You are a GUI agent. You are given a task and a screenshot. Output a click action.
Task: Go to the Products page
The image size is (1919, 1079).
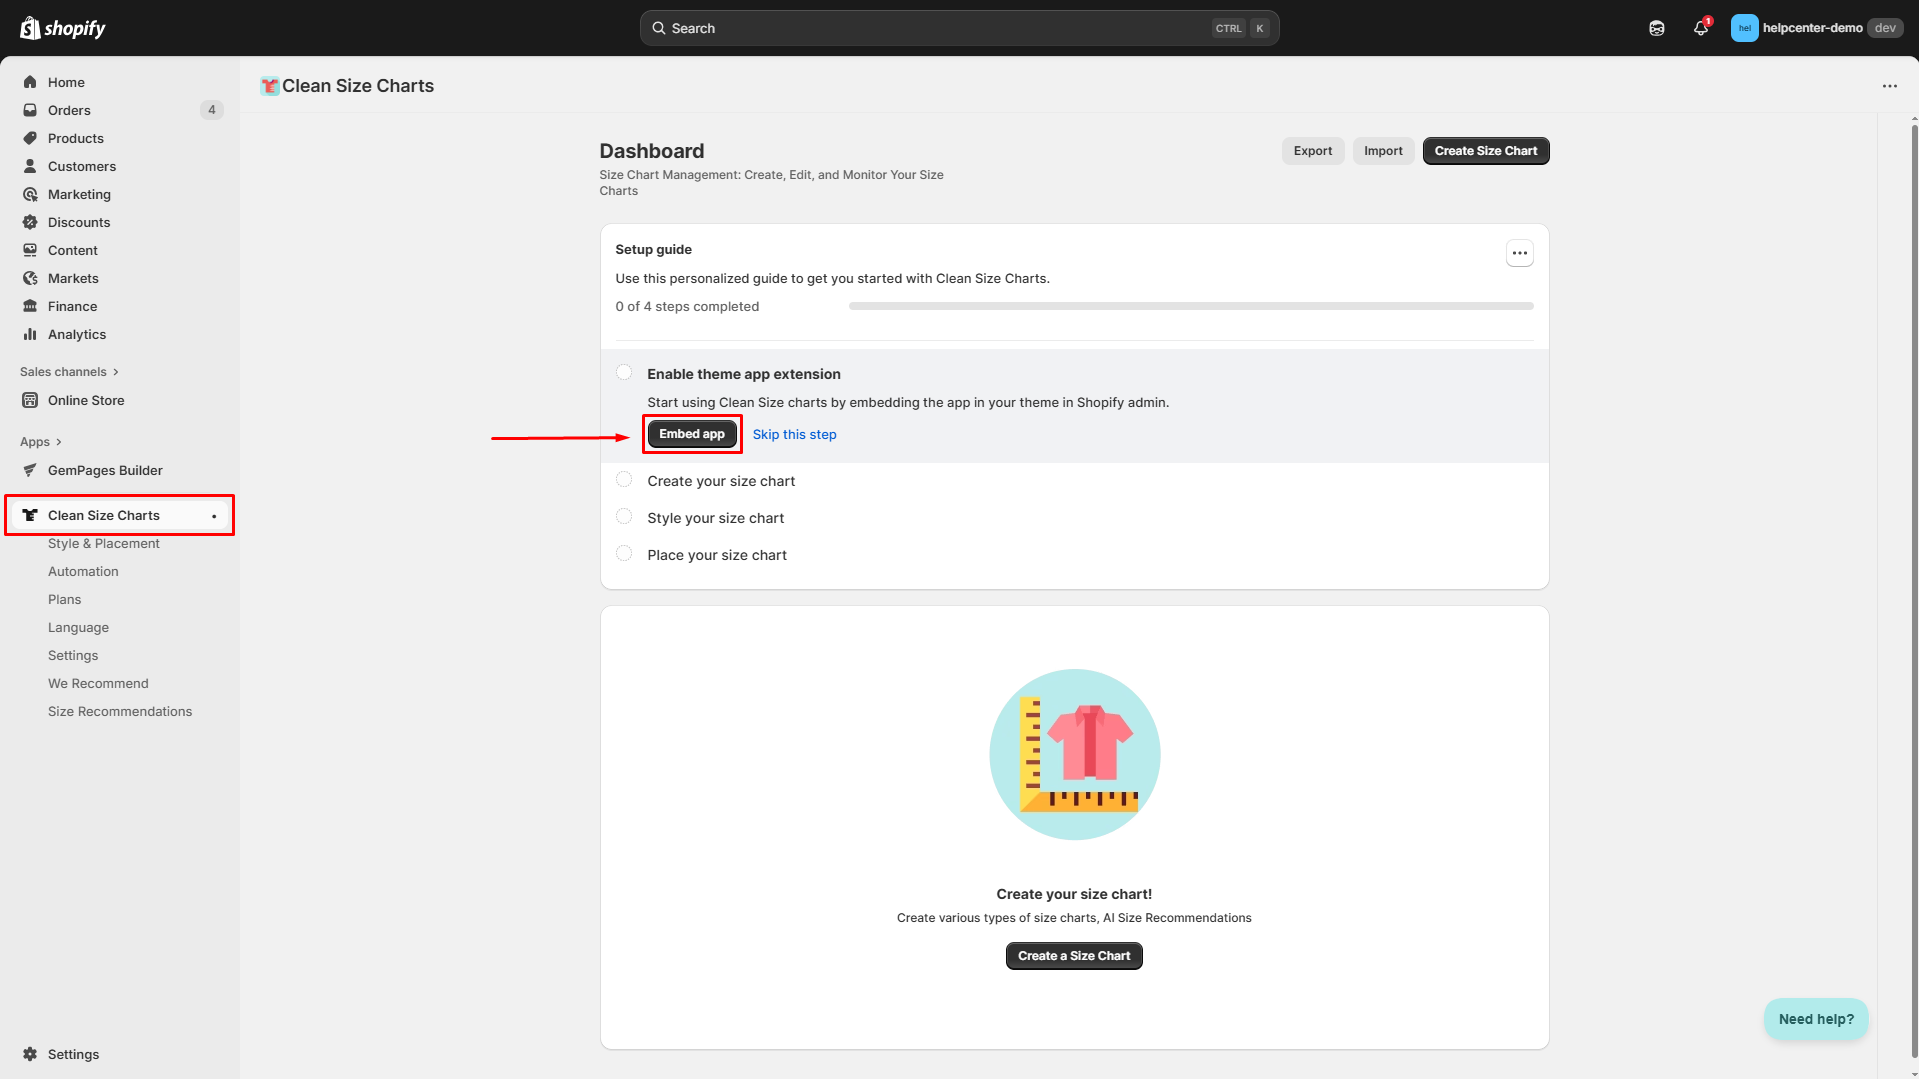76,138
